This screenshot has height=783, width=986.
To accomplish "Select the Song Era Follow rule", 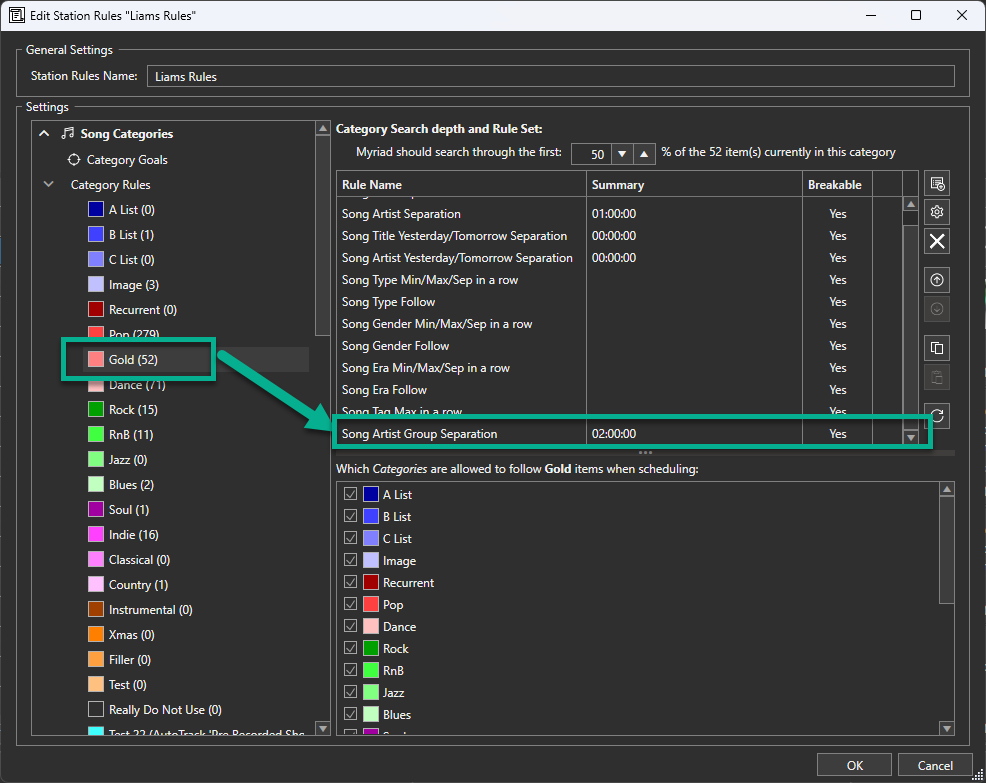I will (619, 390).
